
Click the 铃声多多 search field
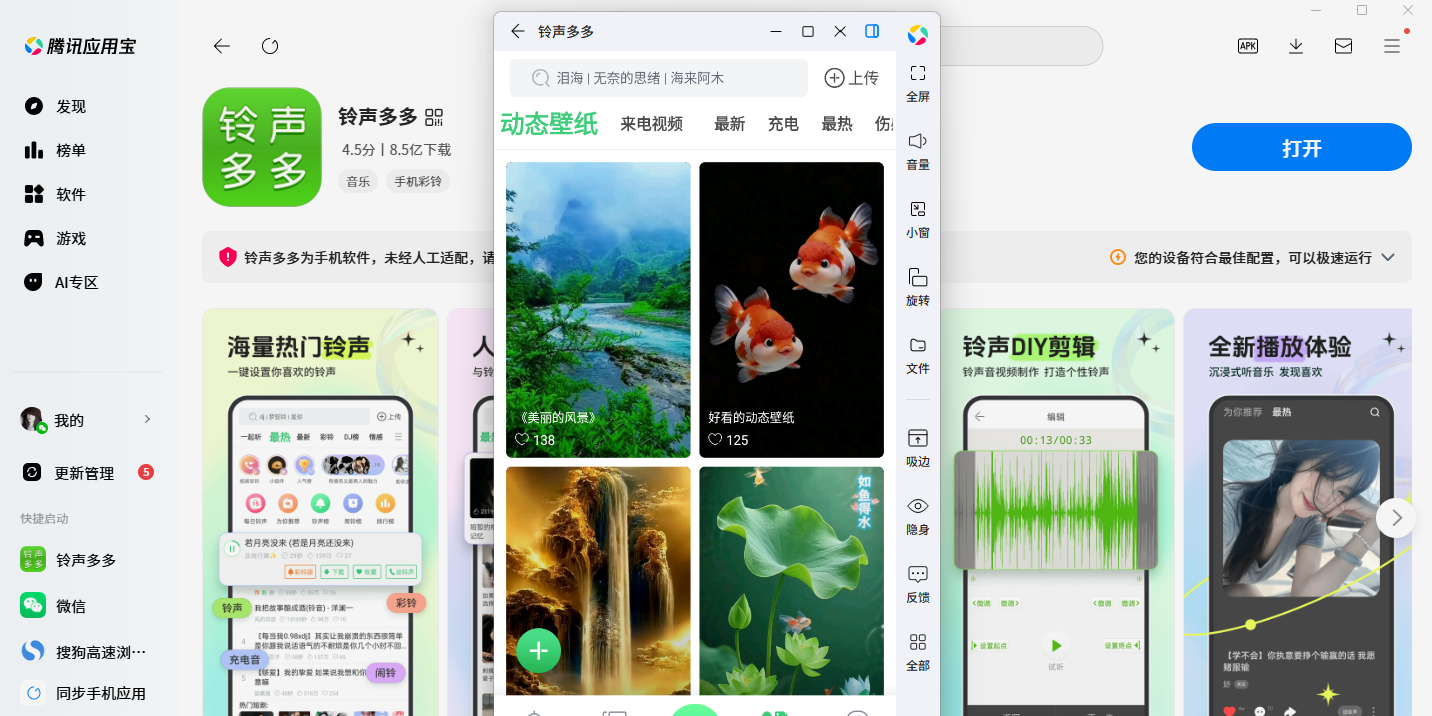pos(659,78)
